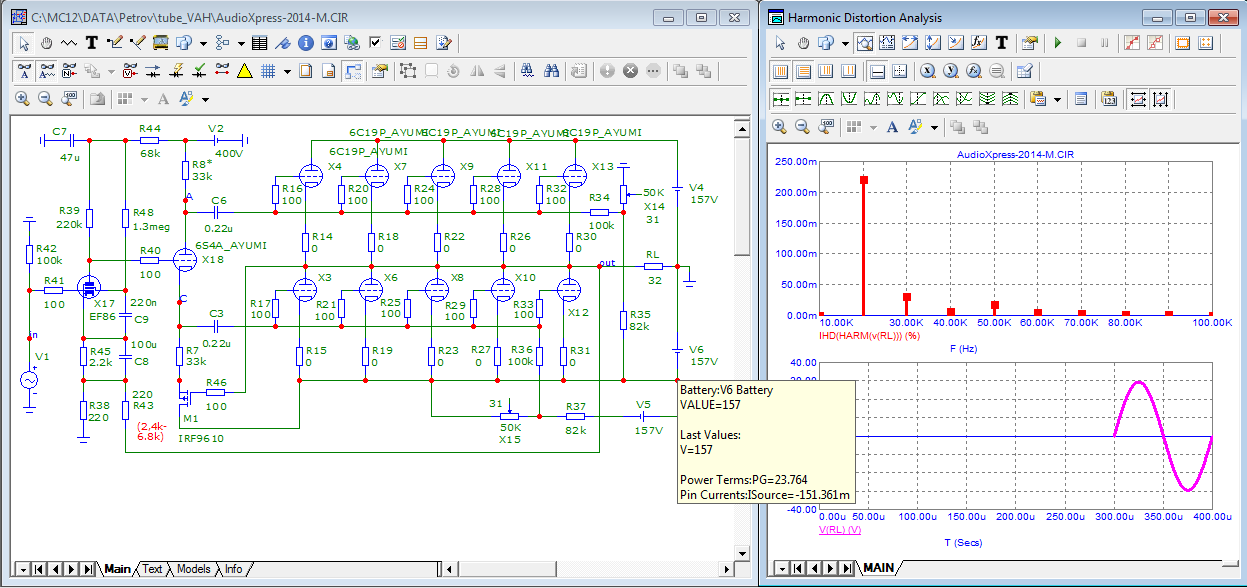Click the green Run play button

point(1058,43)
